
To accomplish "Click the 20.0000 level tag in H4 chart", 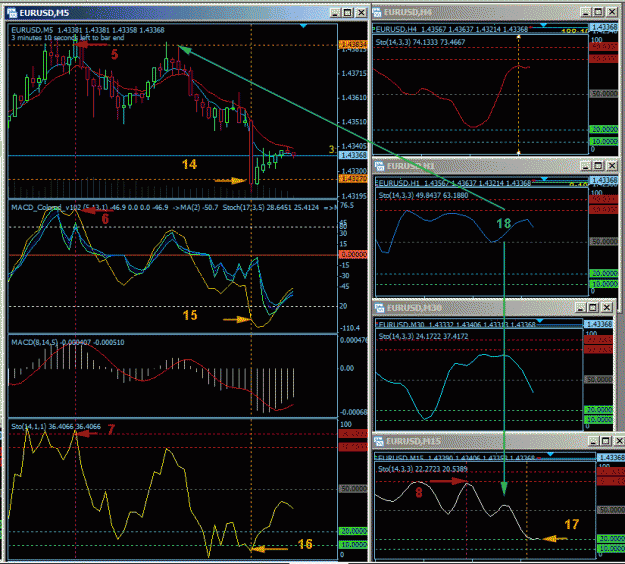I will tap(604, 130).
